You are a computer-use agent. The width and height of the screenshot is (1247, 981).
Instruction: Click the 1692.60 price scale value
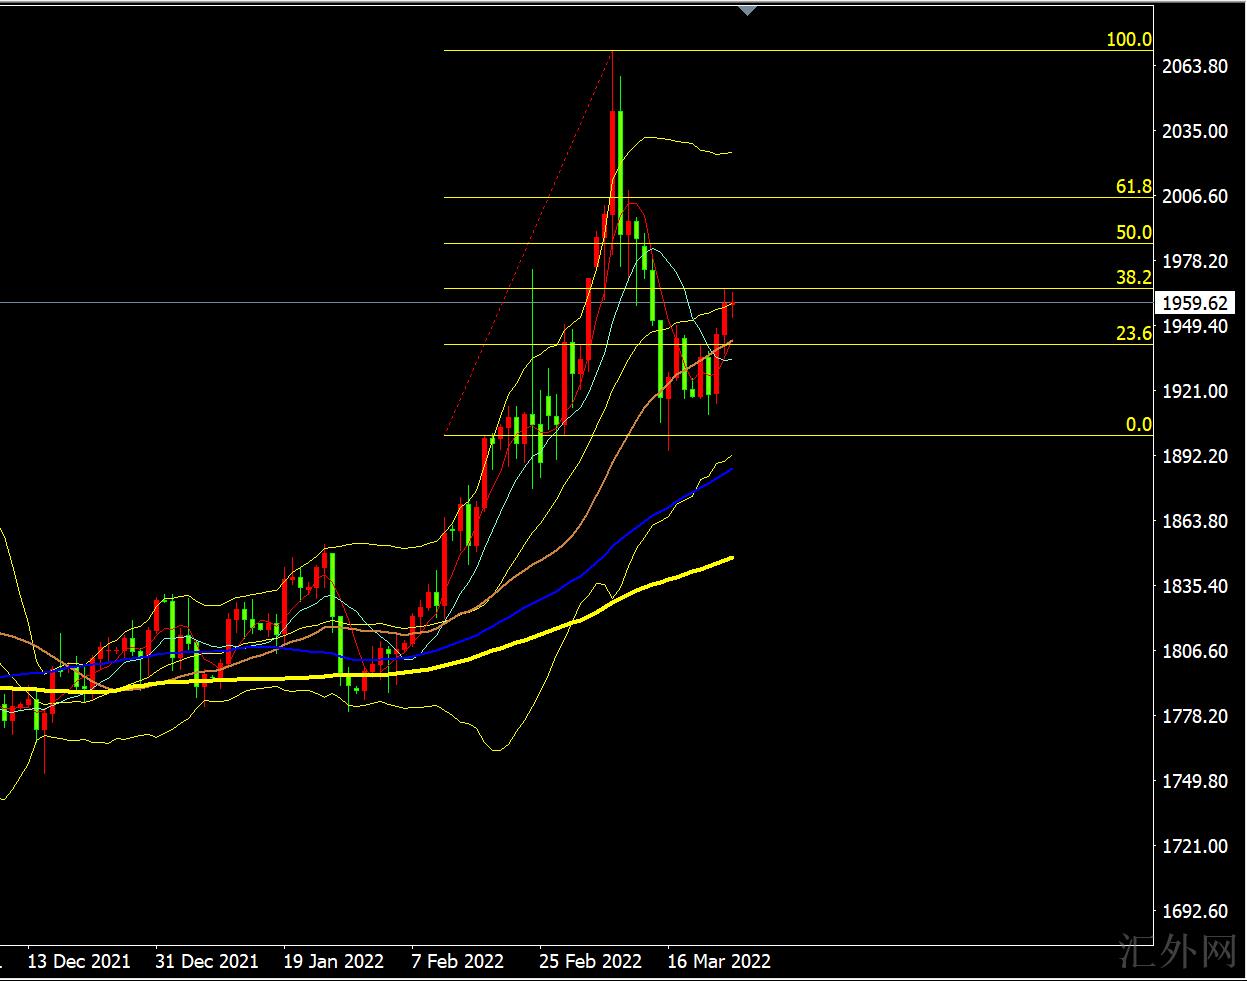1195,912
